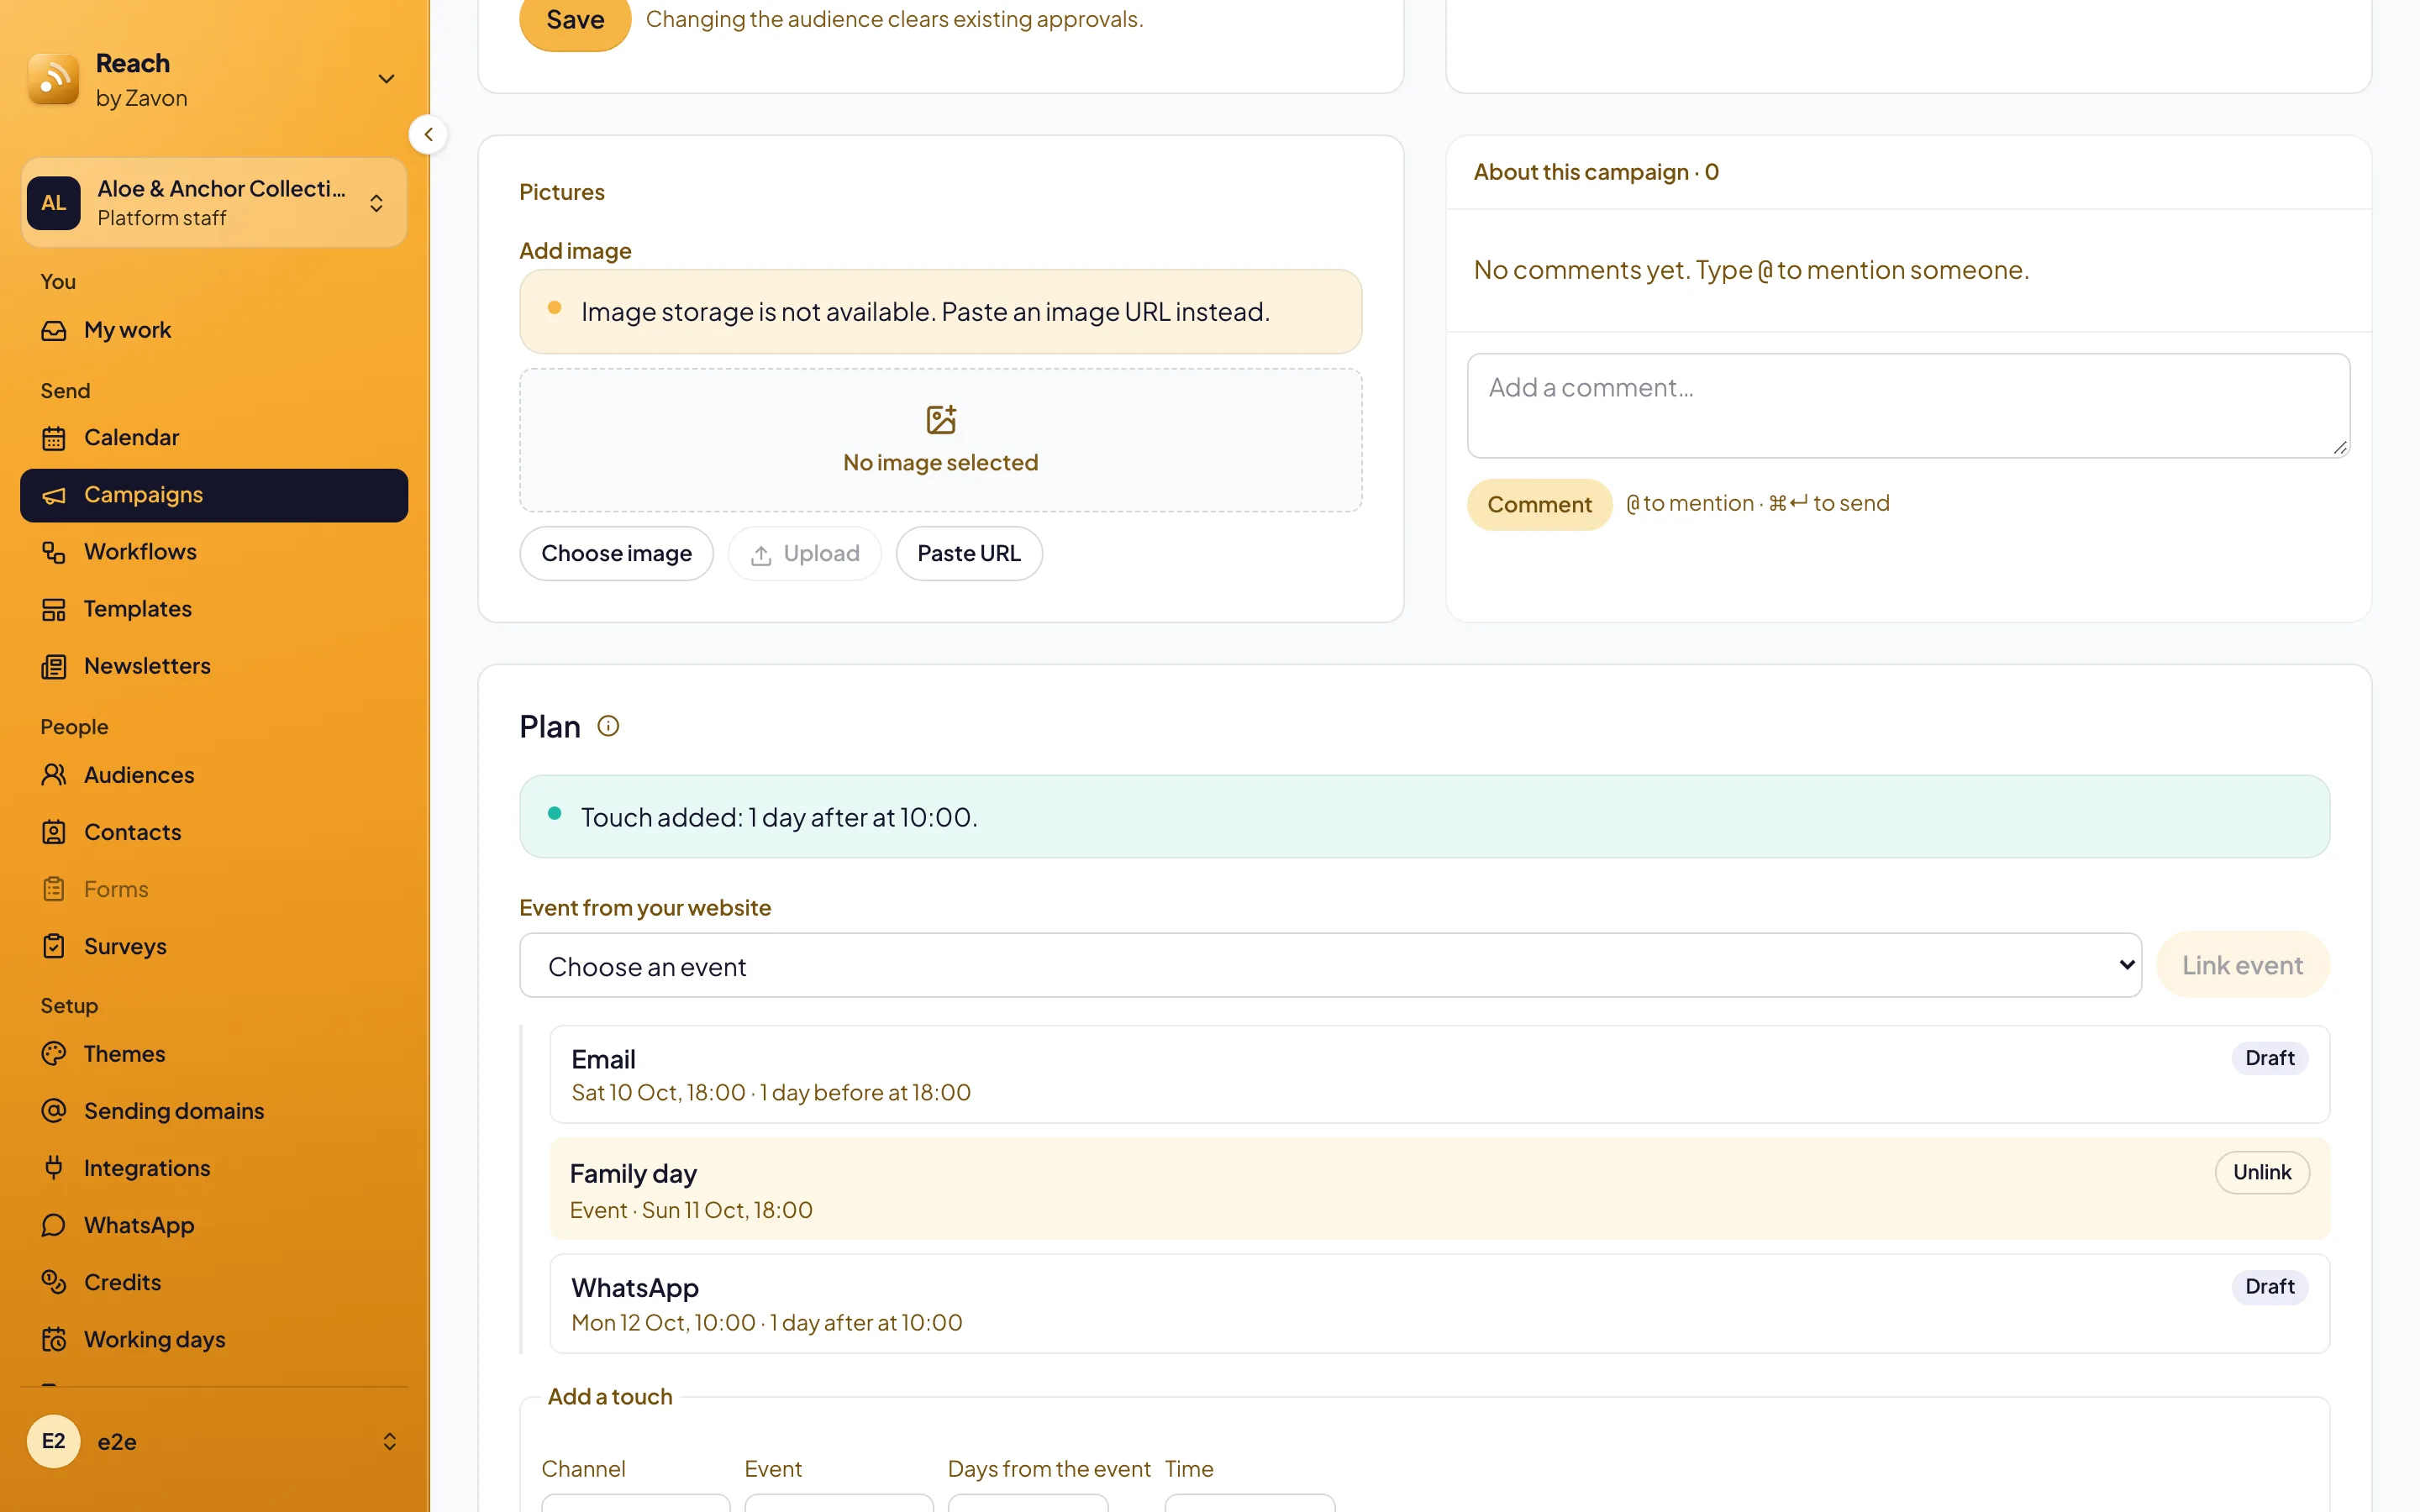Go to Forms in the sidebar
This screenshot has width=2420, height=1512.
point(214,889)
